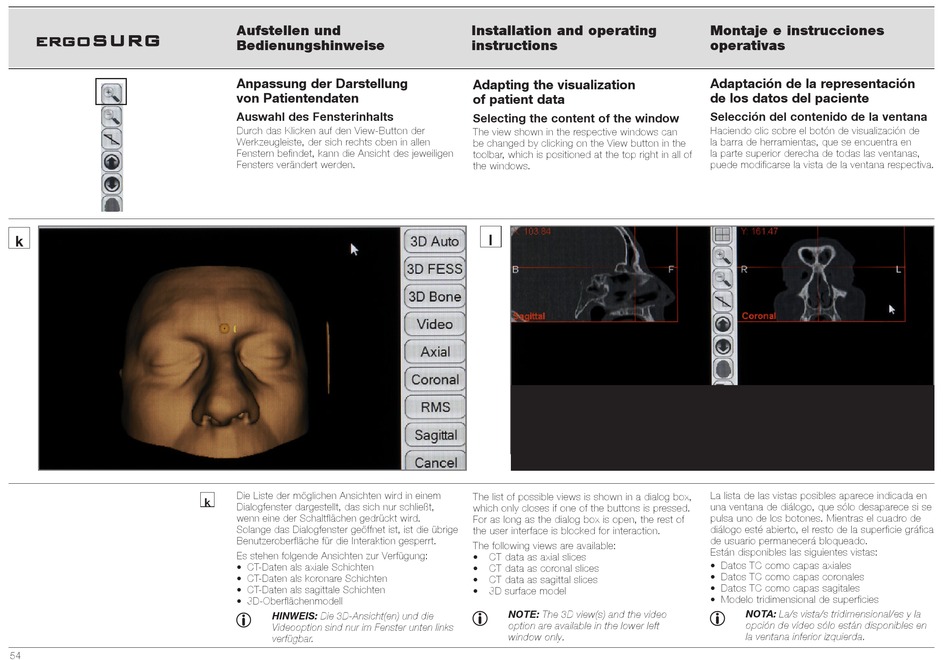Cancel the view selection dialog
The width and height of the screenshot is (950, 660).
434,462
